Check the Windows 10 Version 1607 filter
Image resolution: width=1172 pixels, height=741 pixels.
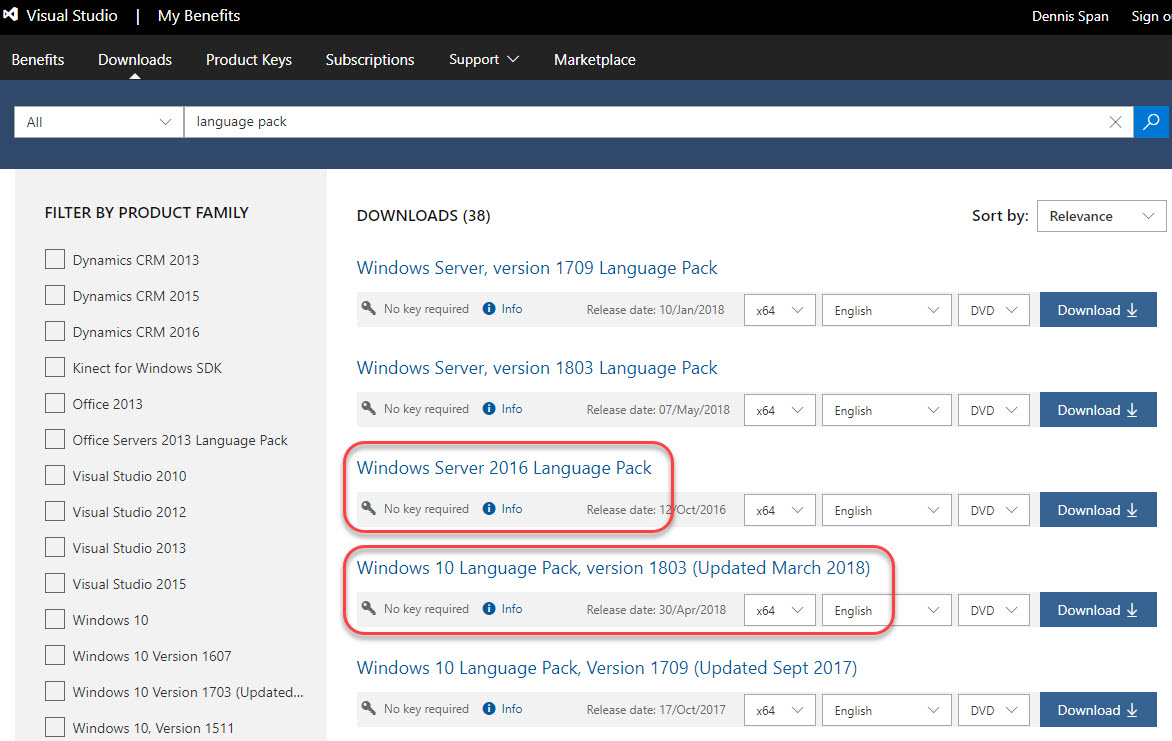pos(55,655)
